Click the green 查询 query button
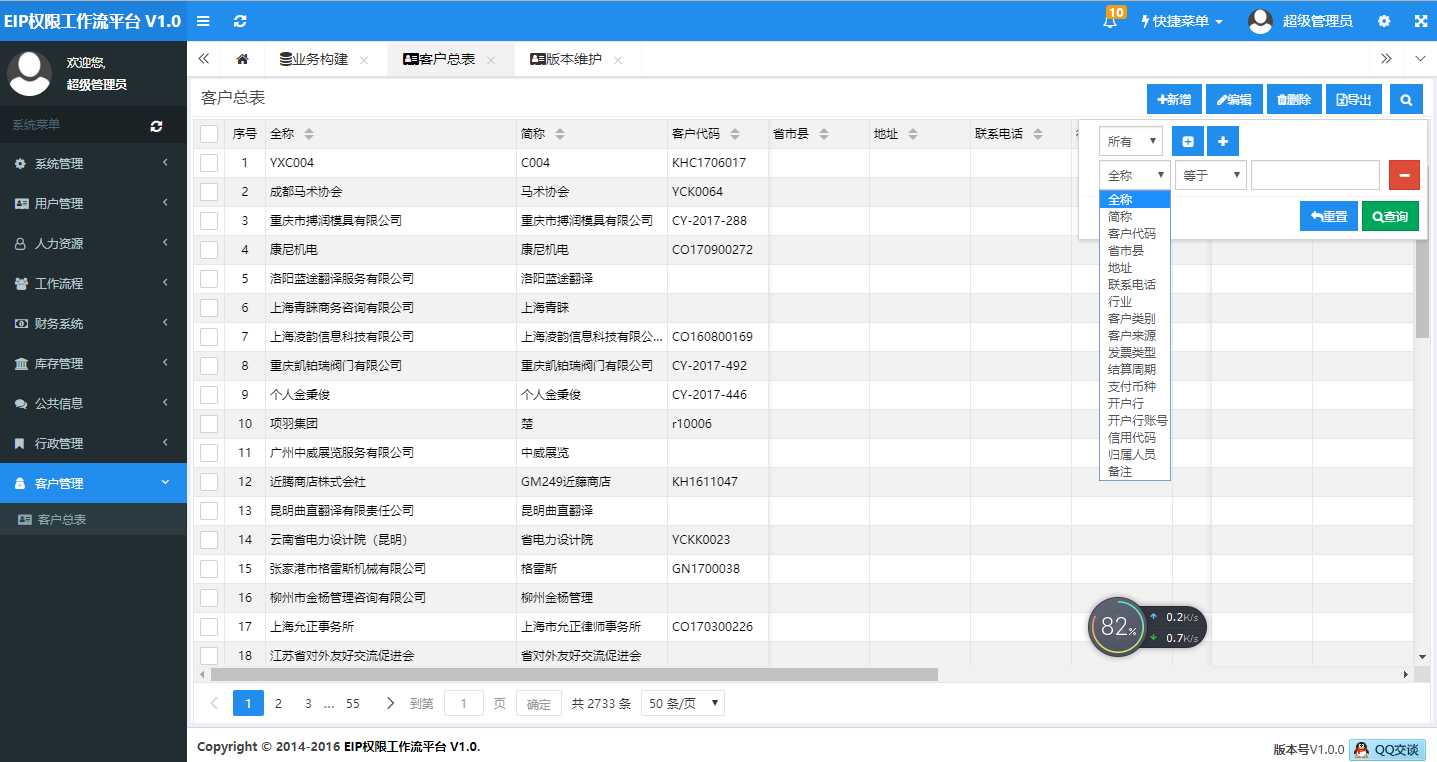The width and height of the screenshot is (1437, 762). click(x=1390, y=215)
